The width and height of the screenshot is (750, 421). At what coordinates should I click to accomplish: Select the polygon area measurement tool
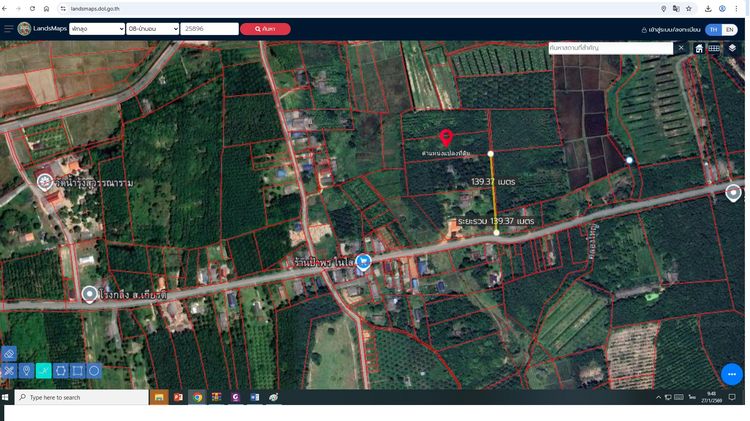(60, 371)
